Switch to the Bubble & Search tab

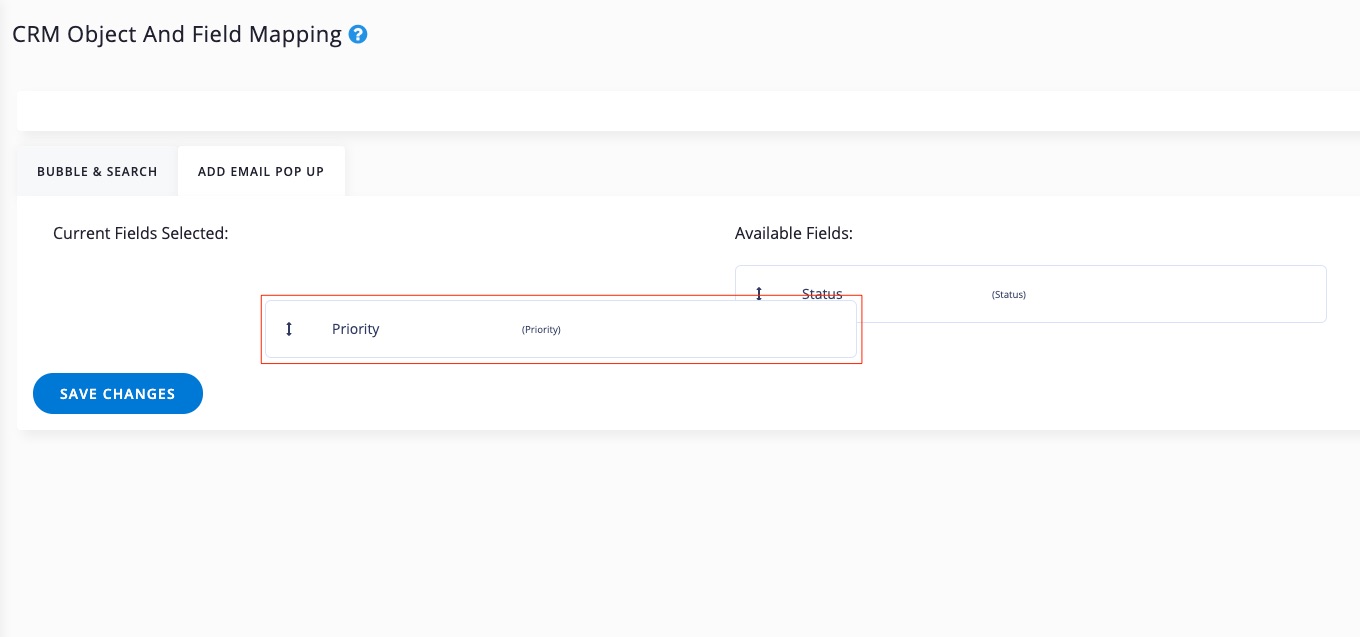click(x=97, y=172)
